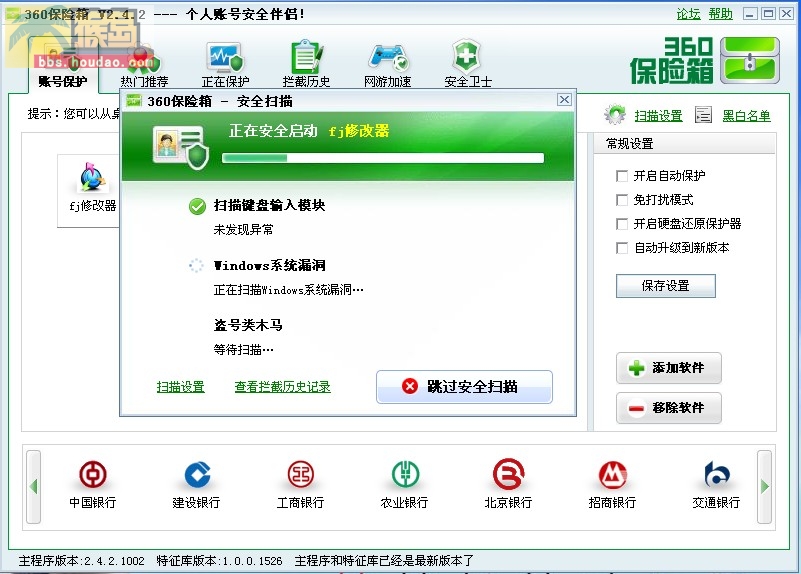Open the 论坛 link in title bar
801x574 pixels.
tap(688, 14)
